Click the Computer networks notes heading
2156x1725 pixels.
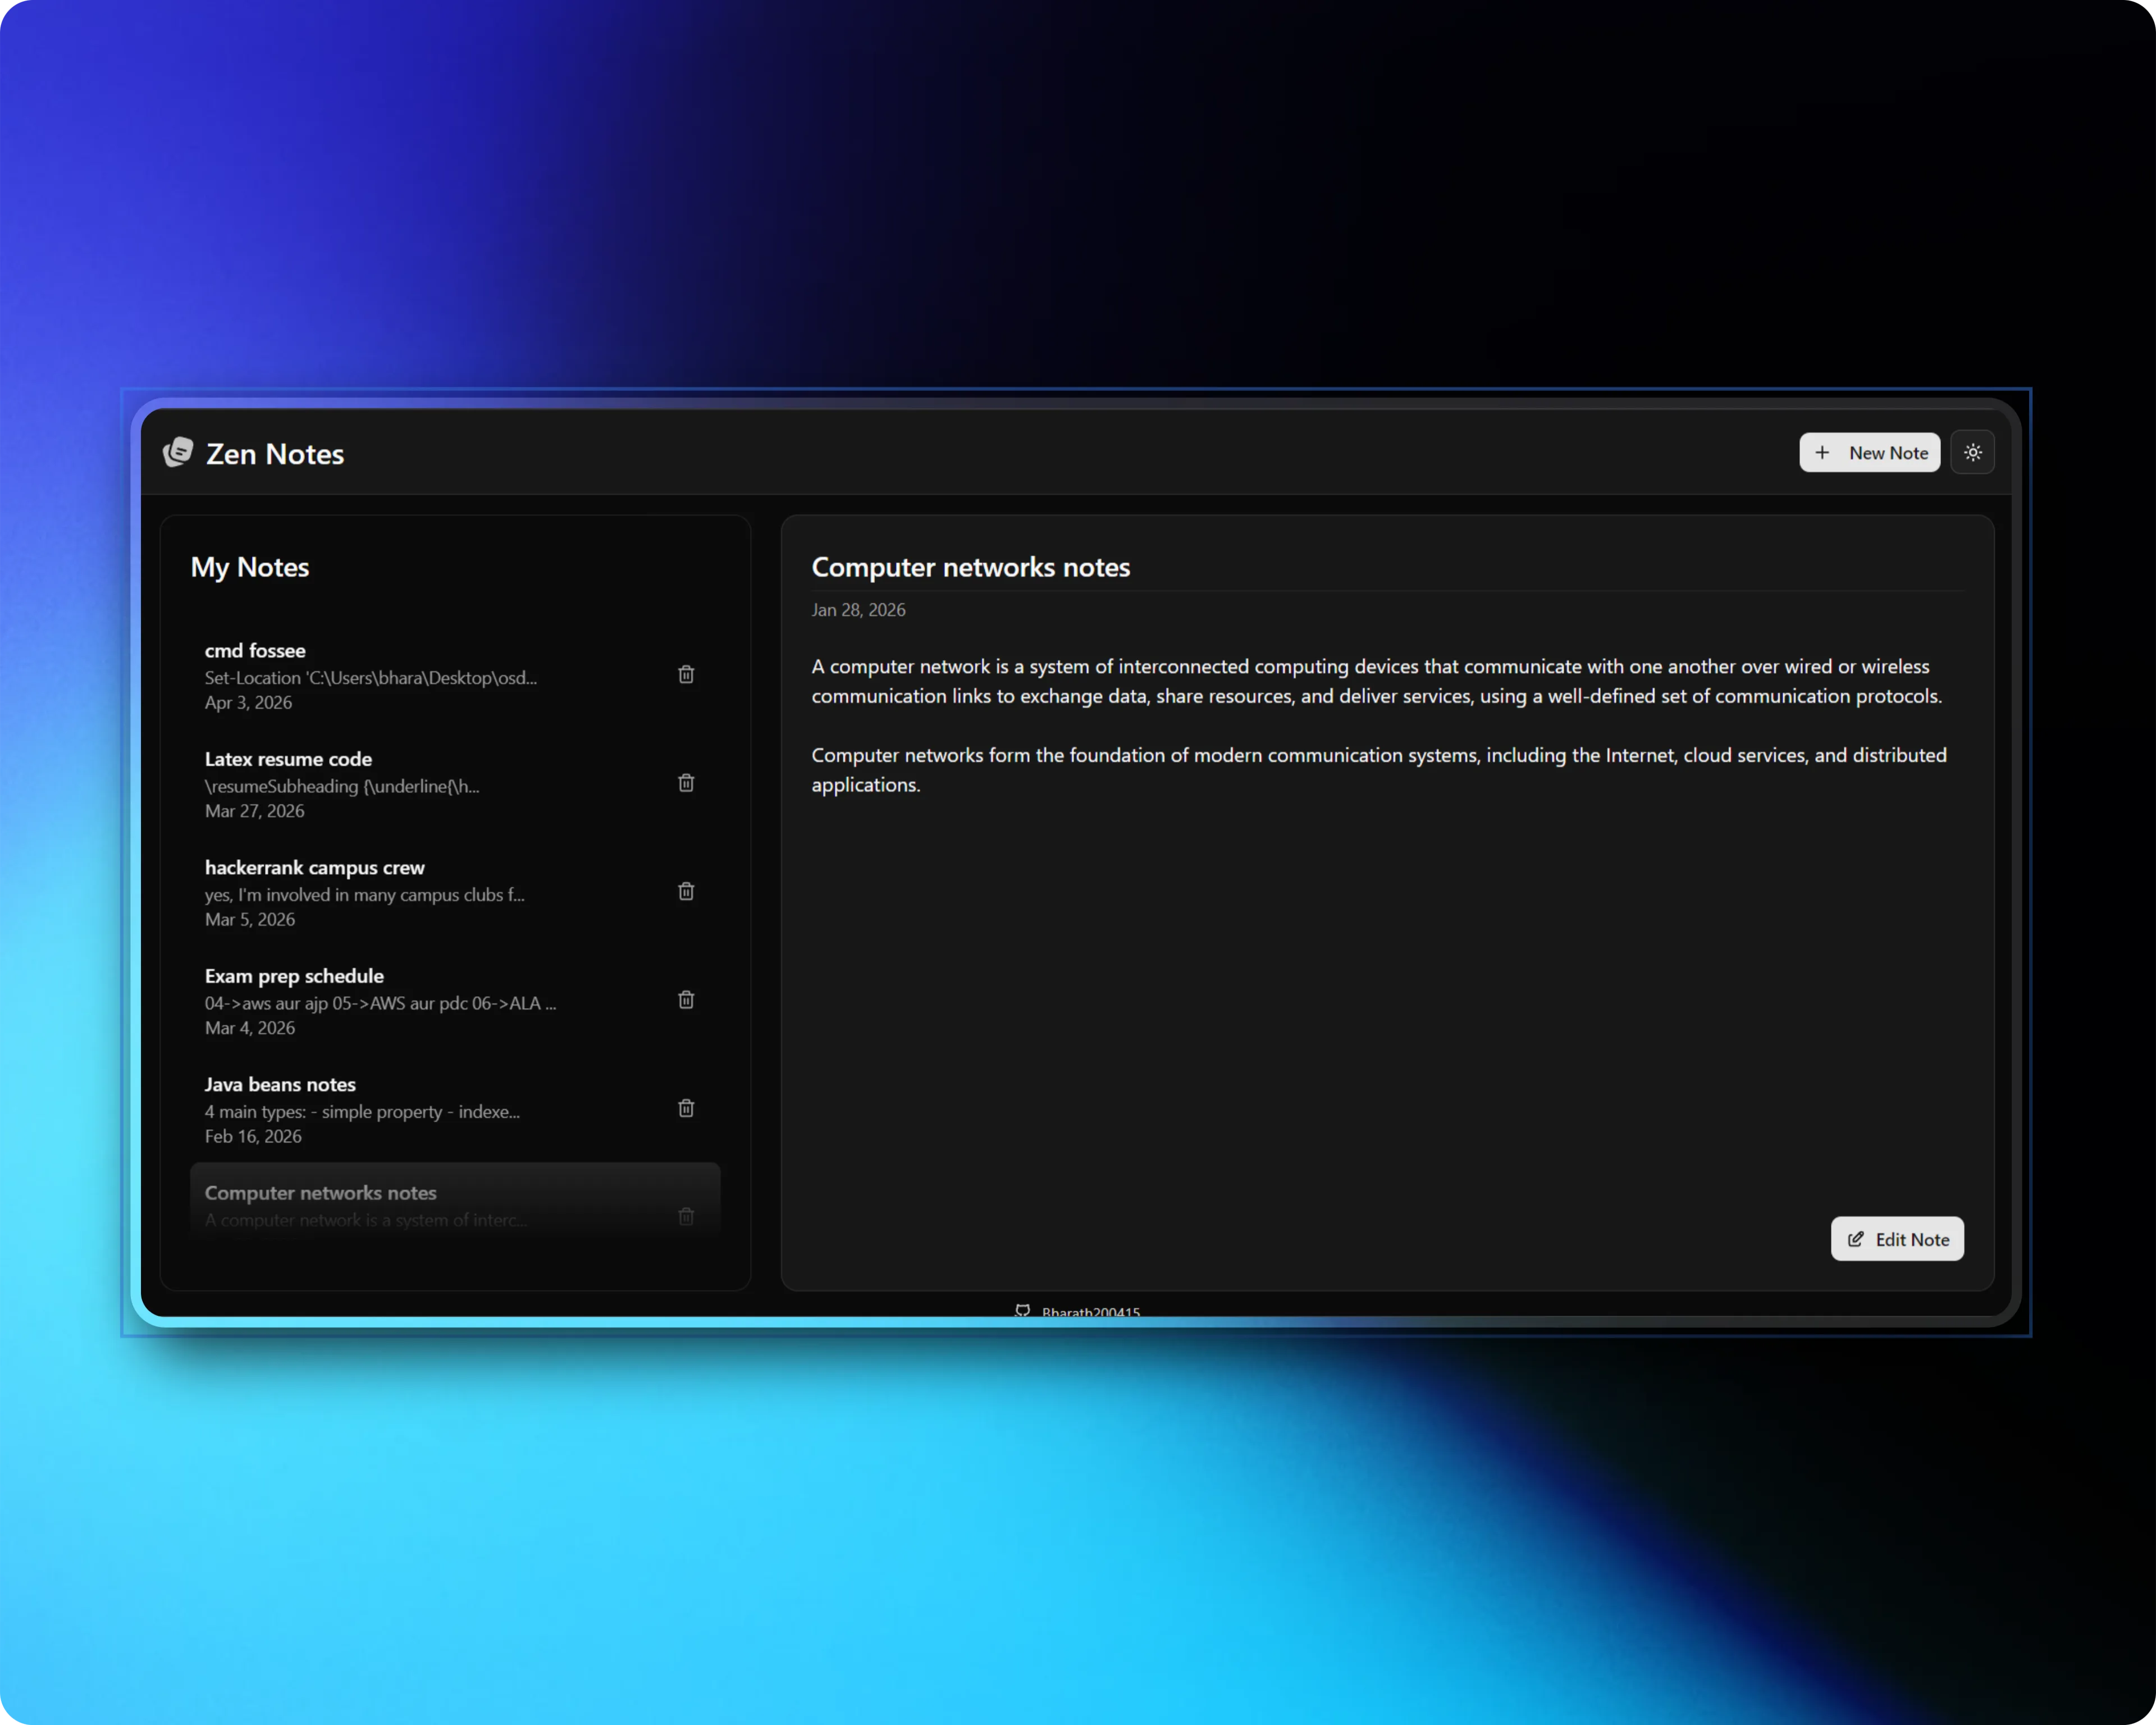pos(970,567)
